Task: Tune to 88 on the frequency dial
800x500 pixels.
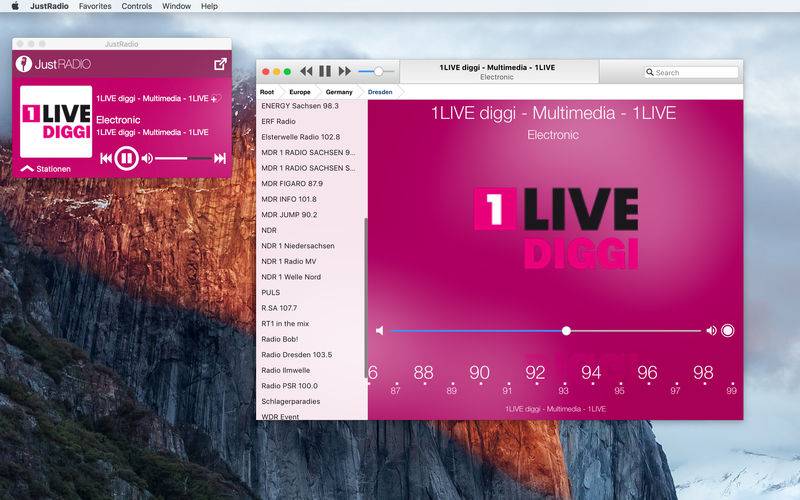Action: tap(423, 372)
